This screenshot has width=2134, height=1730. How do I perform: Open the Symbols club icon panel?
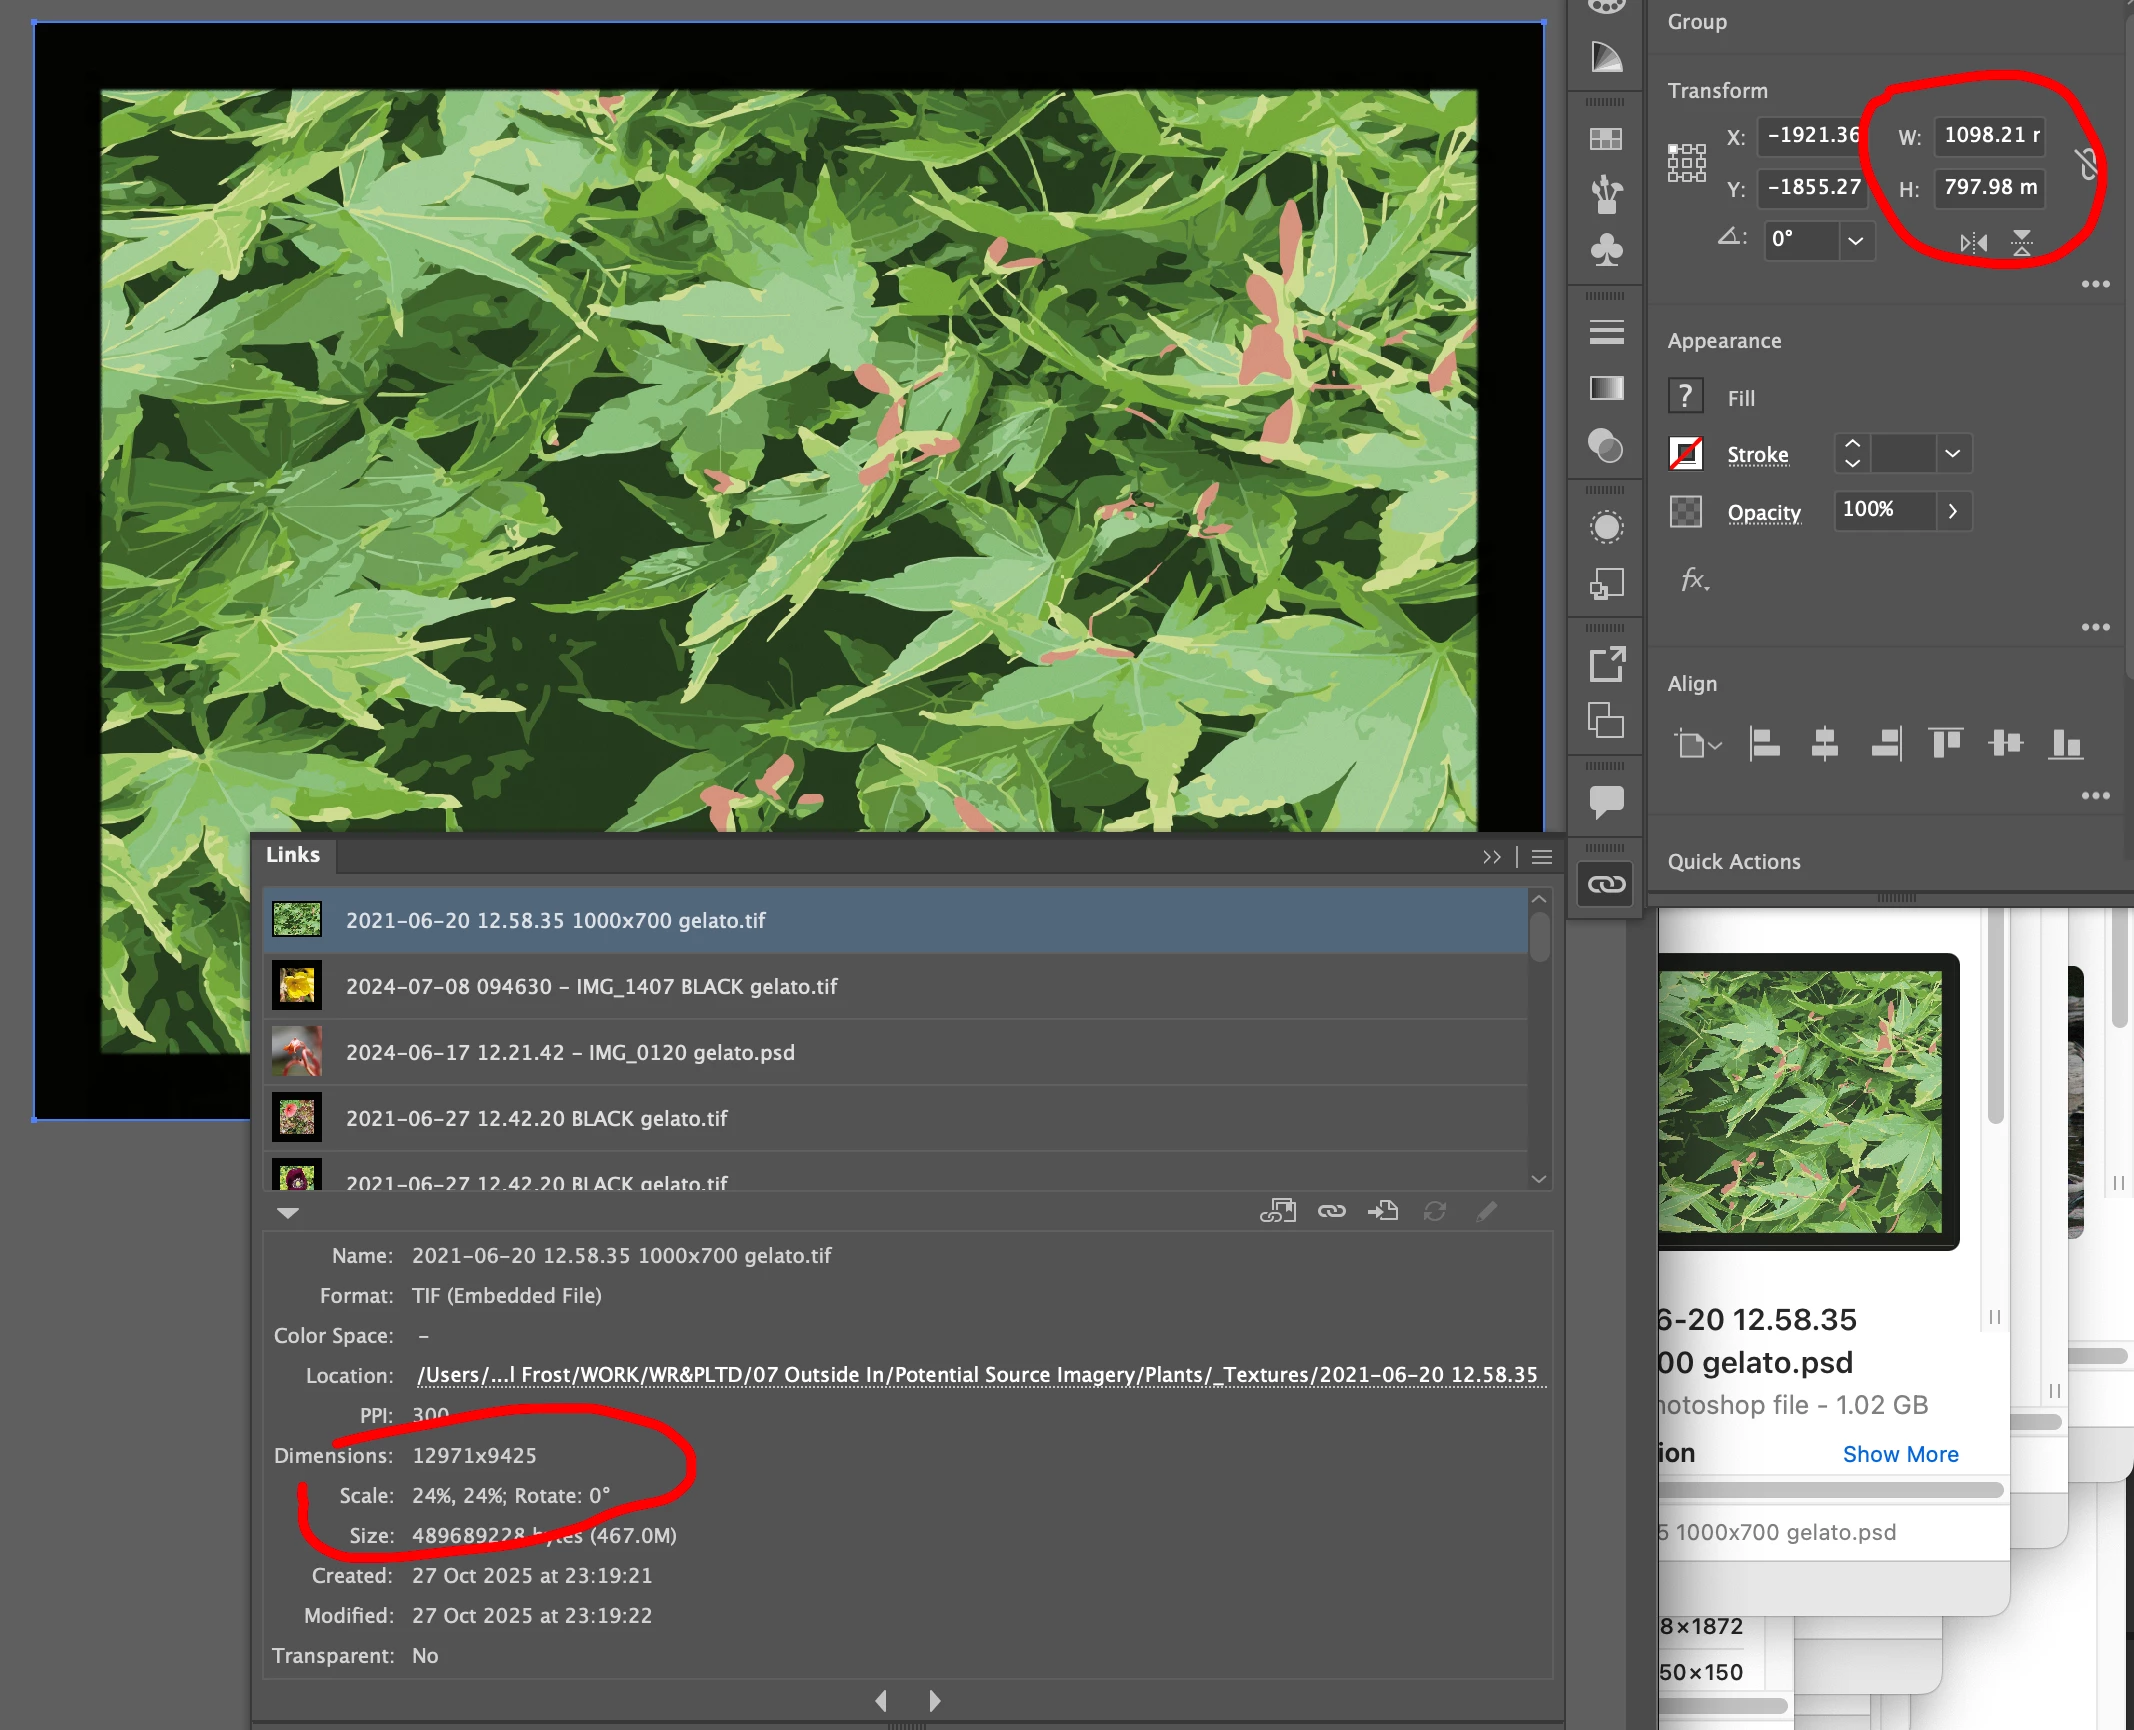pos(1606,249)
